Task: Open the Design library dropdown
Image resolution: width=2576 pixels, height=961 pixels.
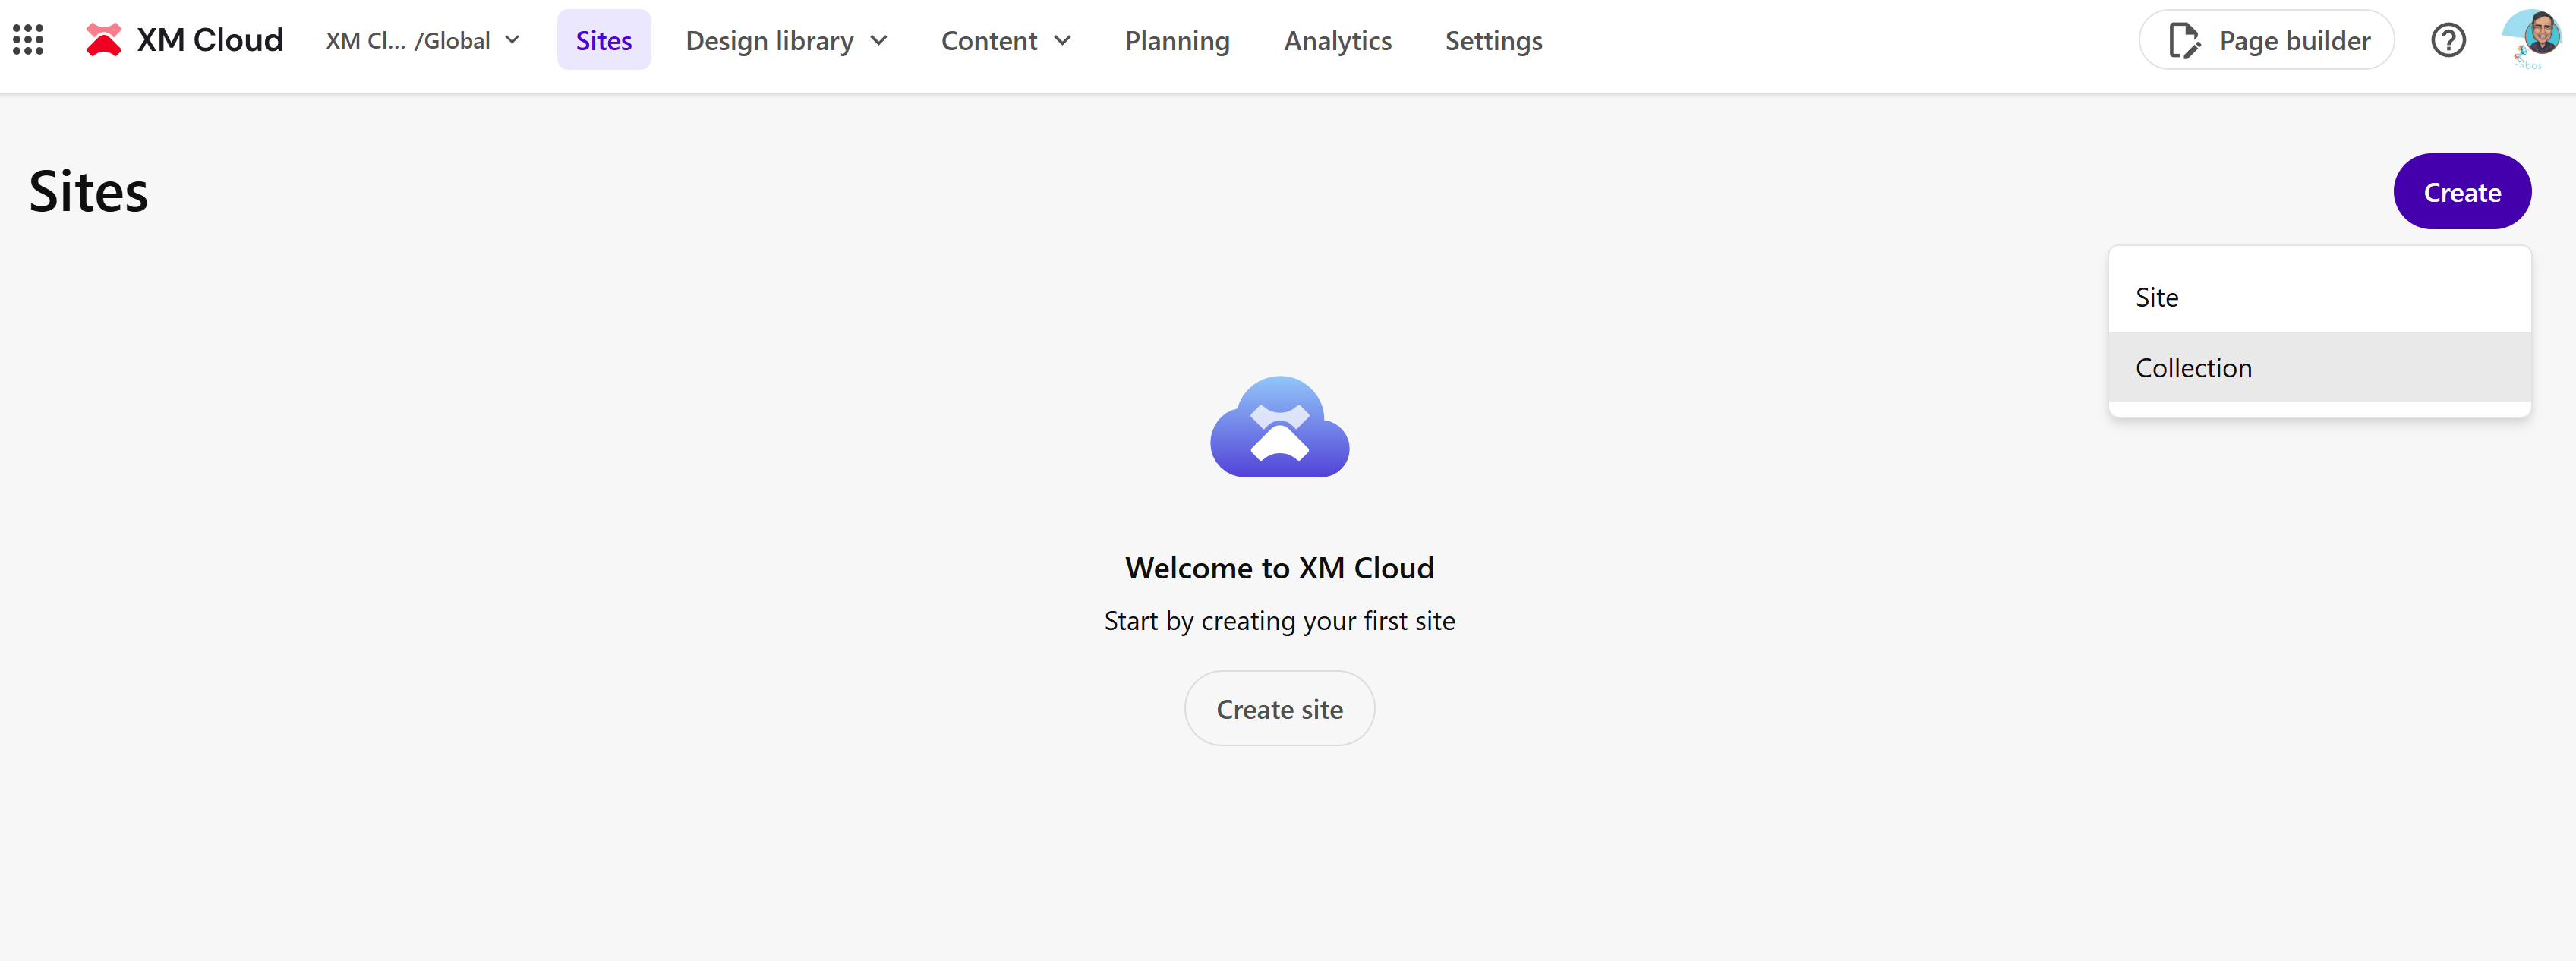Action: click(786, 40)
